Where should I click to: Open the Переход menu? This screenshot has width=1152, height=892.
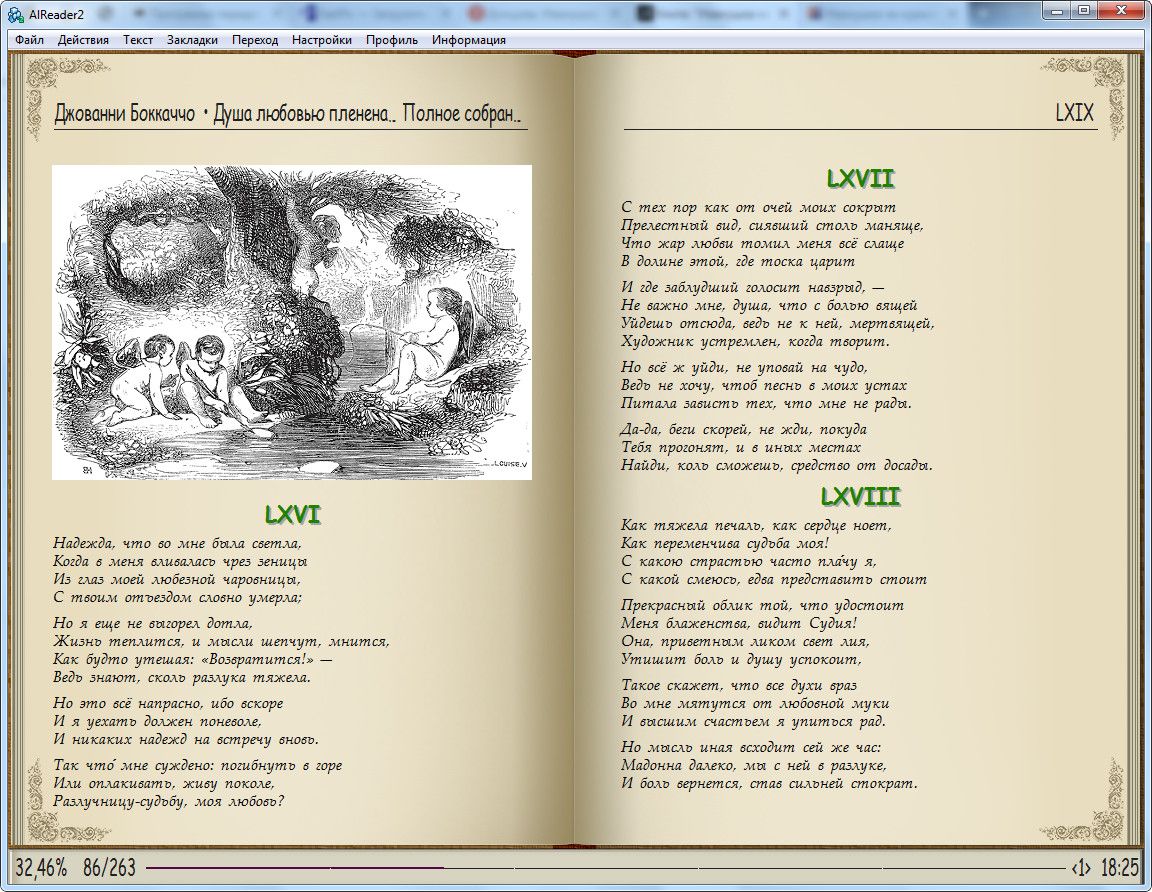(x=254, y=40)
